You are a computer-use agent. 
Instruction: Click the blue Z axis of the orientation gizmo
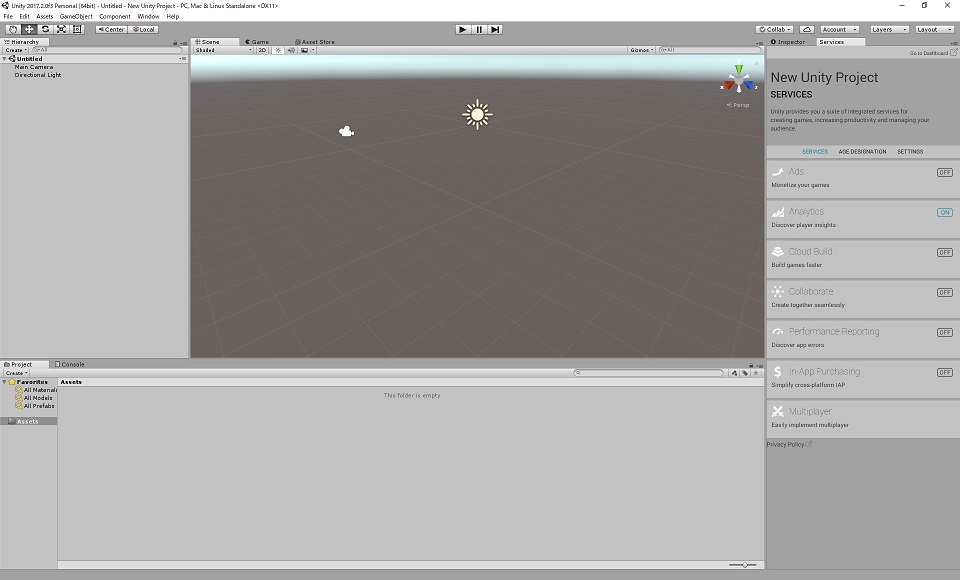pyautogui.click(x=749, y=85)
